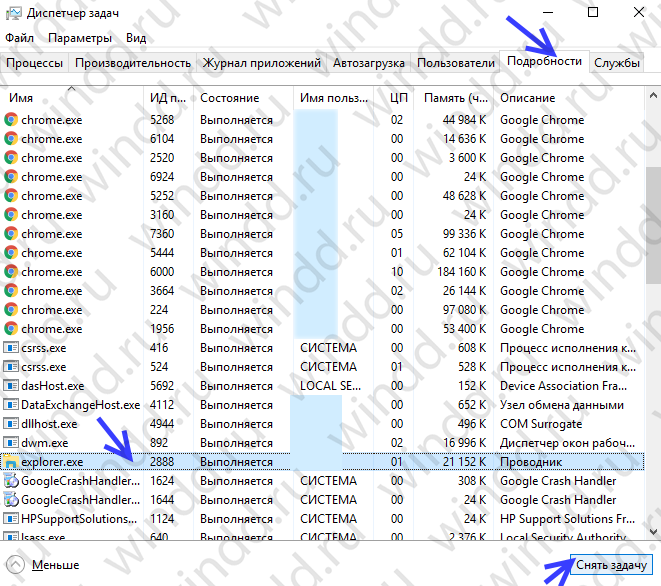
Task: Open the Автозагрузка tab
Action: tap(369, 63)
